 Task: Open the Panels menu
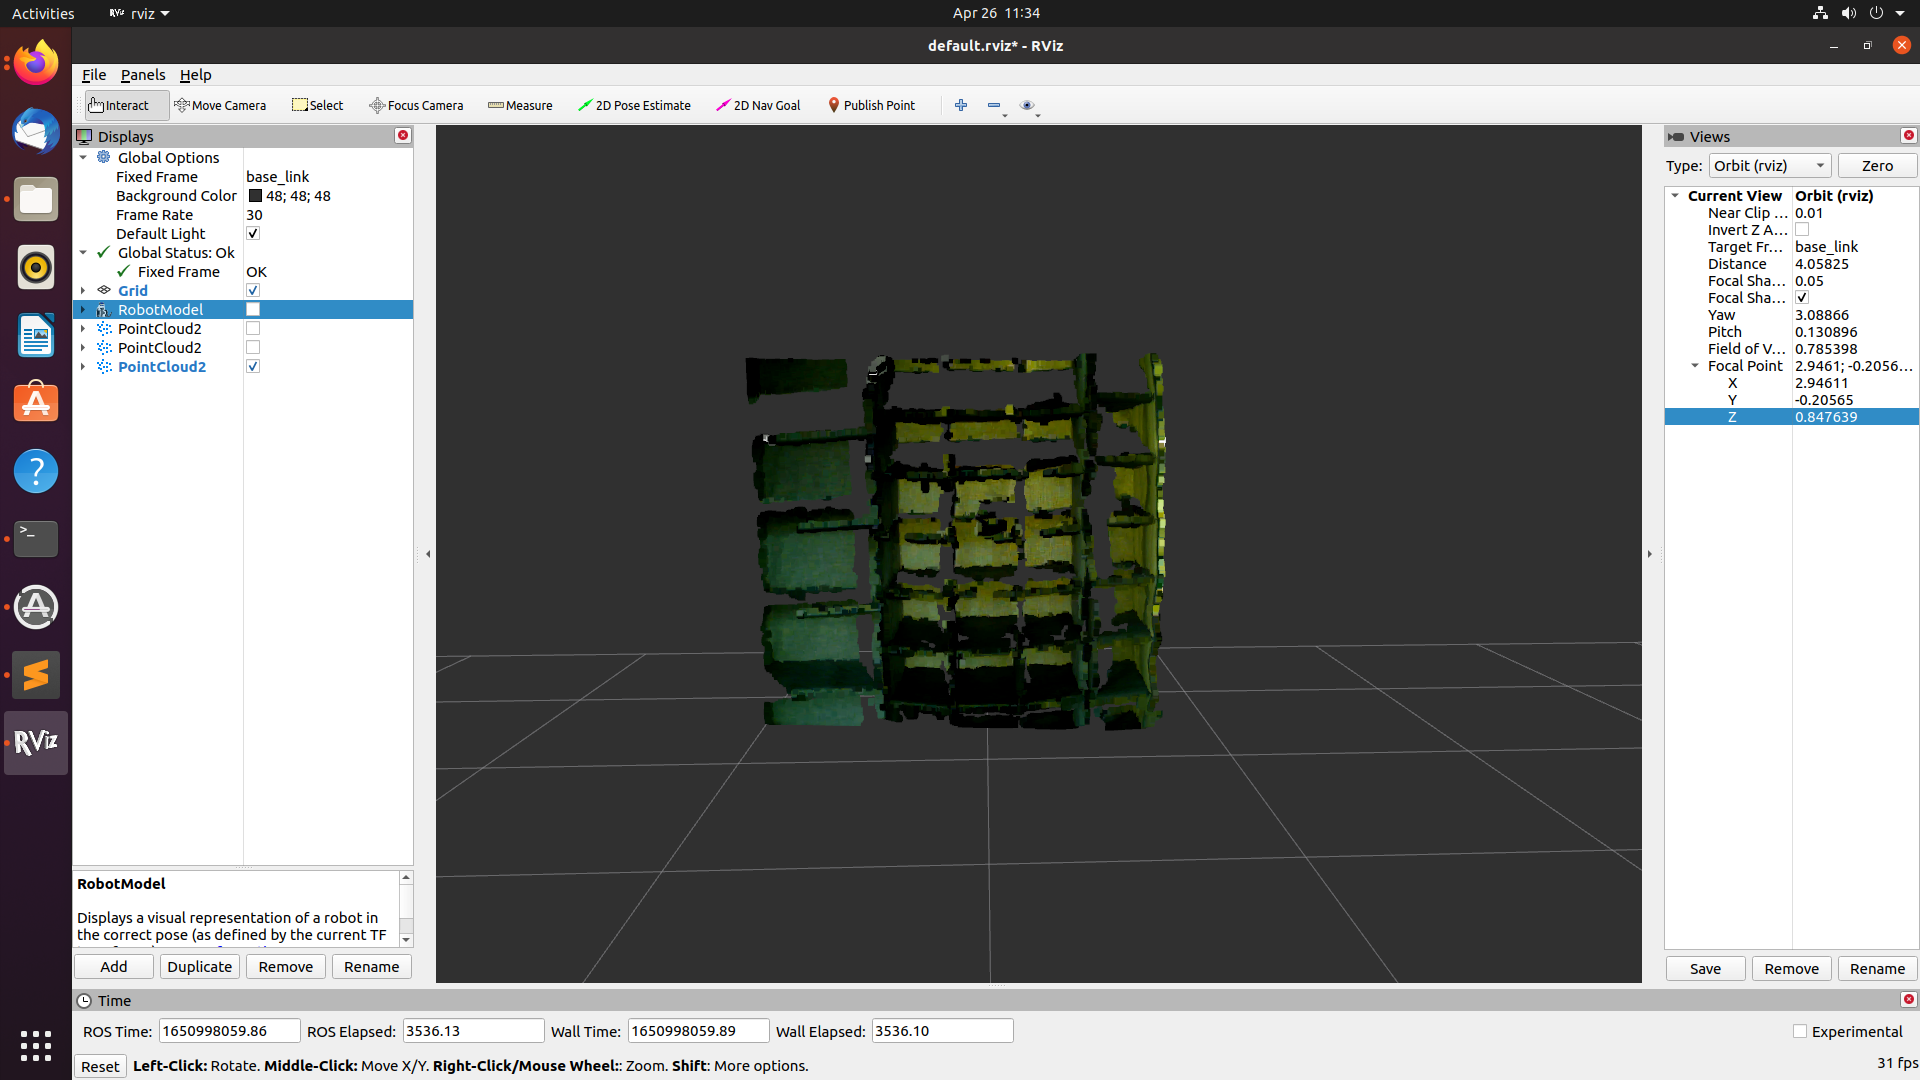point(143,75)
